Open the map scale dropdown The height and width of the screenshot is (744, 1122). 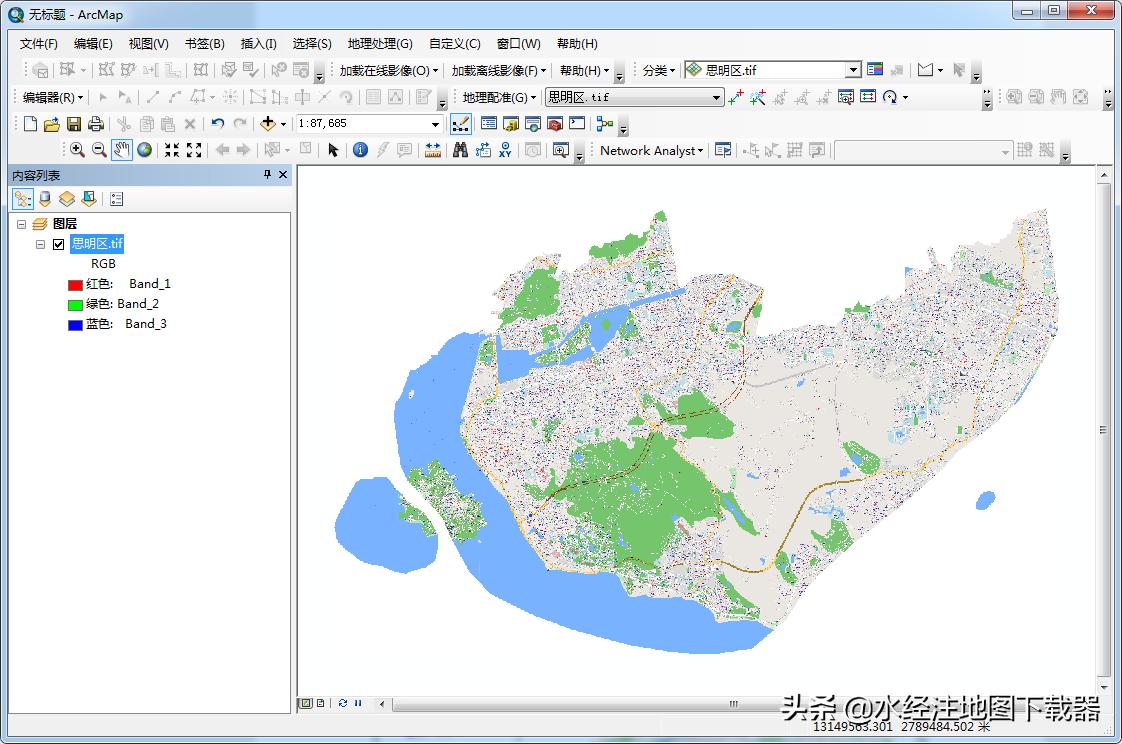(435, 124)
